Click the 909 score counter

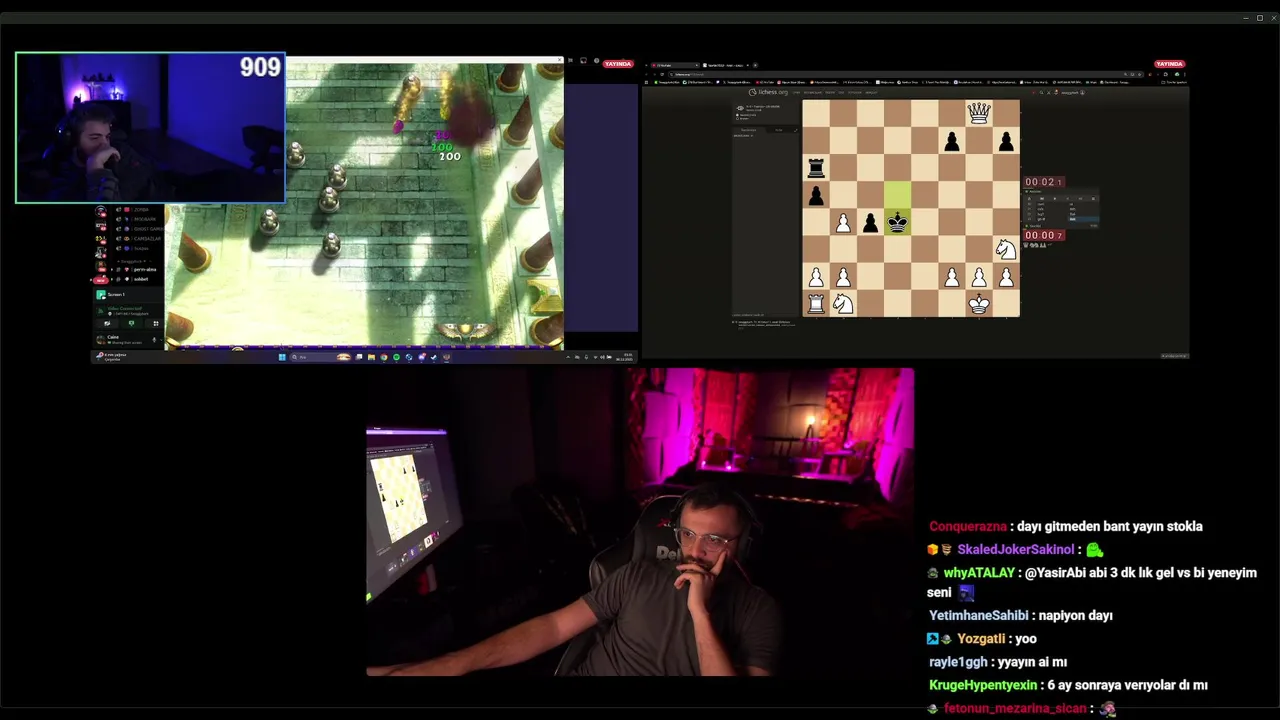(260, 67)
